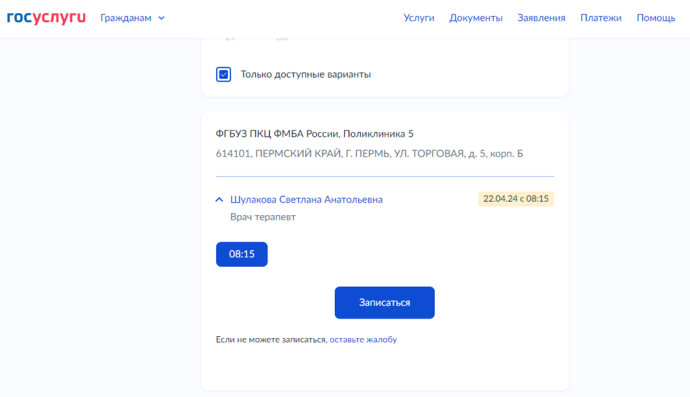Click the 22.04.24 с 08:15 date badge

pos(516,199)
